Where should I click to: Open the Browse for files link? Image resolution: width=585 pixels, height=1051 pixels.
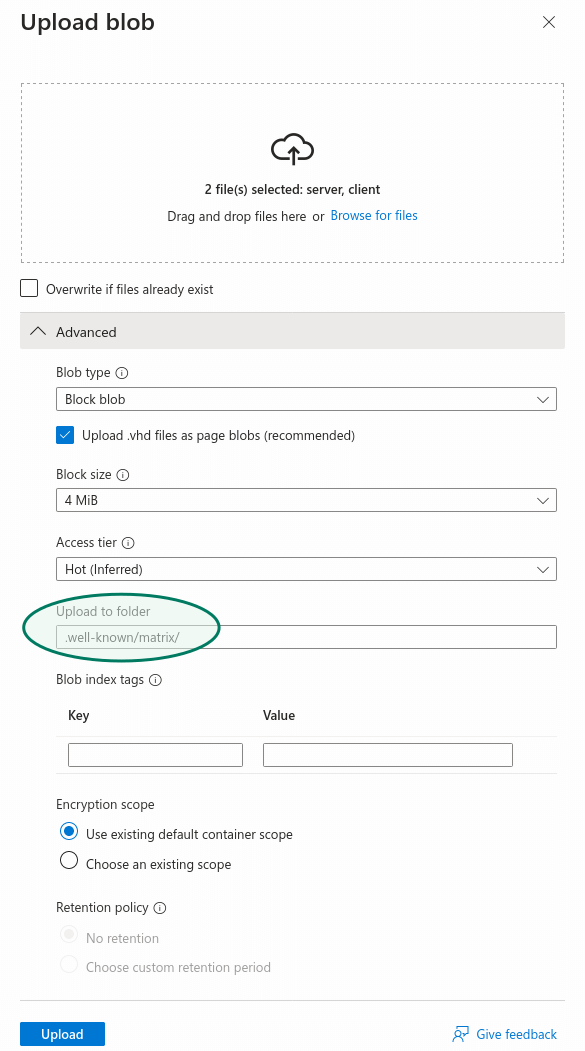tap(374, 215)
